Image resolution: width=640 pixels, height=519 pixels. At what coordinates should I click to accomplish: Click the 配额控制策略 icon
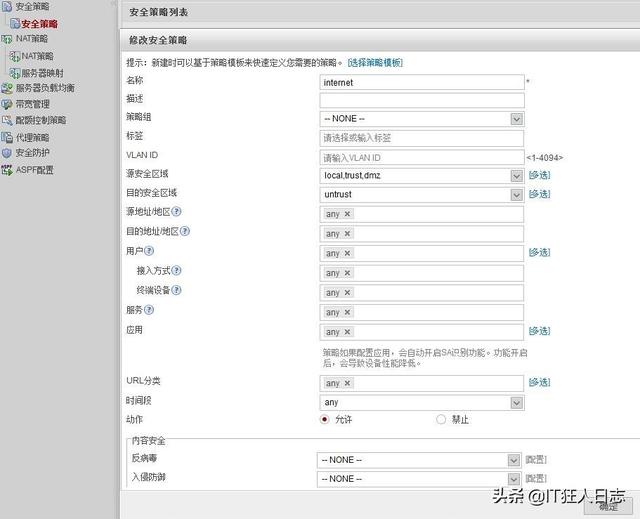tap(7, 120)
